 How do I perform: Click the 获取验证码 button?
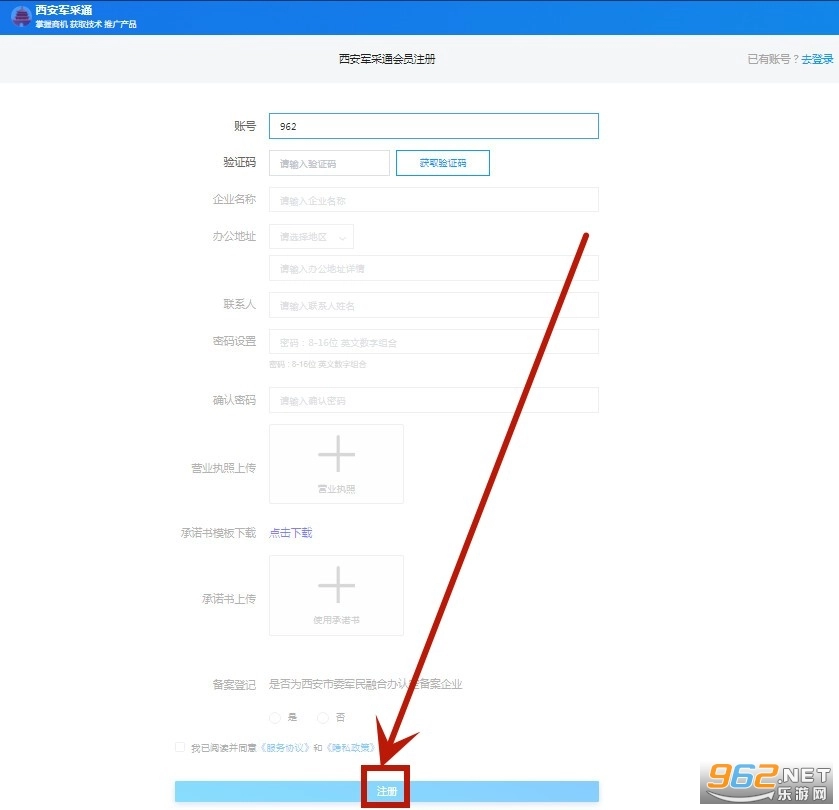(442, 163)
